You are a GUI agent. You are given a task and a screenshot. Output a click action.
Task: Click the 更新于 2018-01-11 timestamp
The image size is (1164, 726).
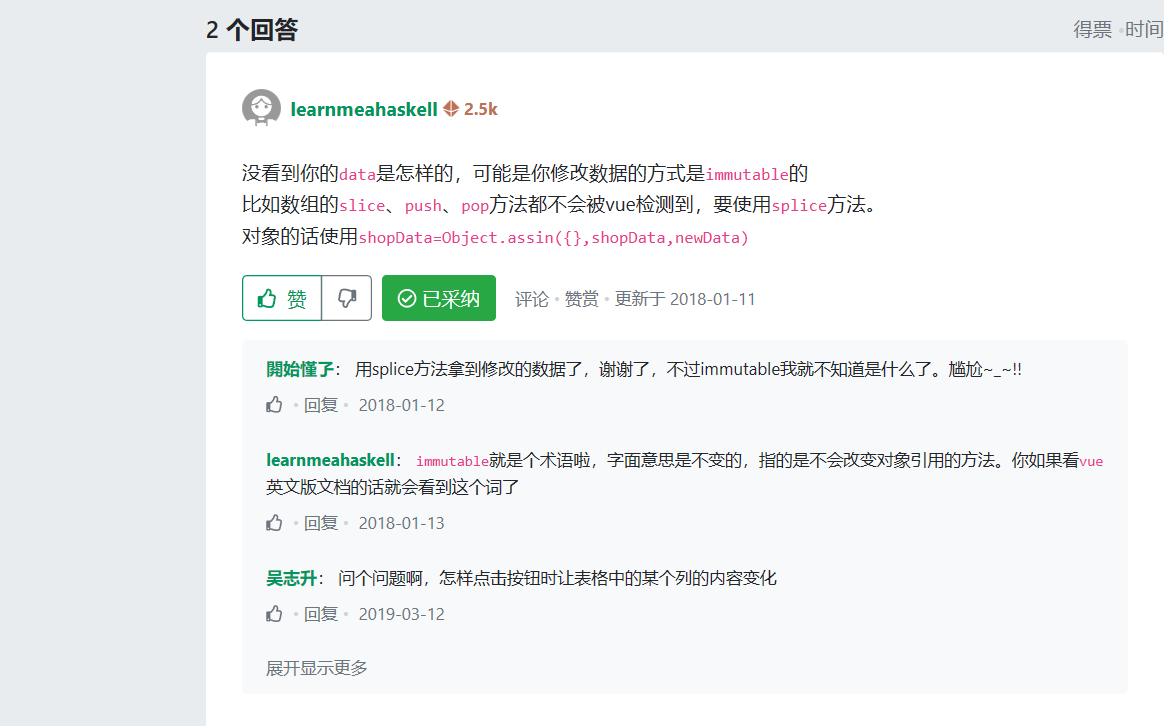pos(684,299)
